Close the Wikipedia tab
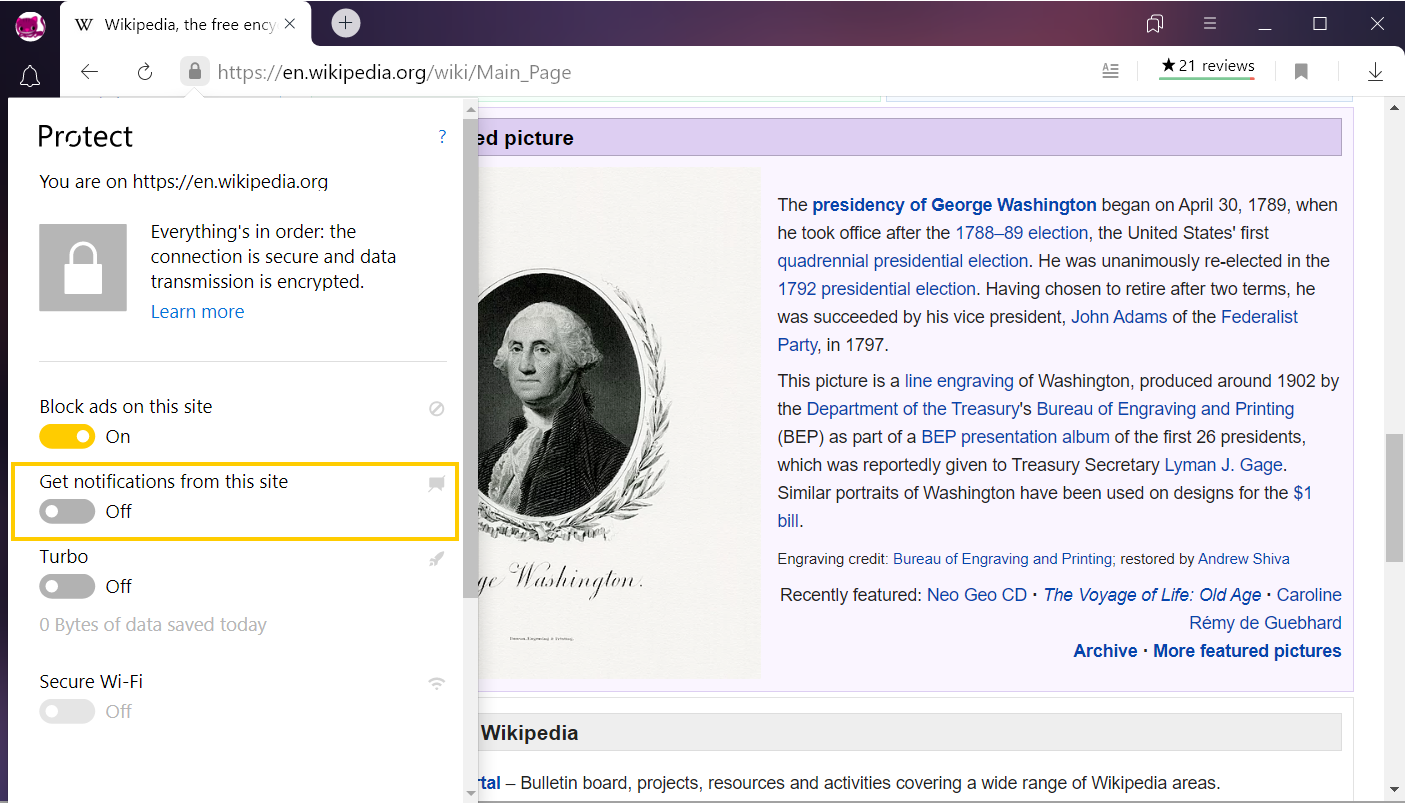This screenshot has width=1405, height=803. (x=290, y=23)
